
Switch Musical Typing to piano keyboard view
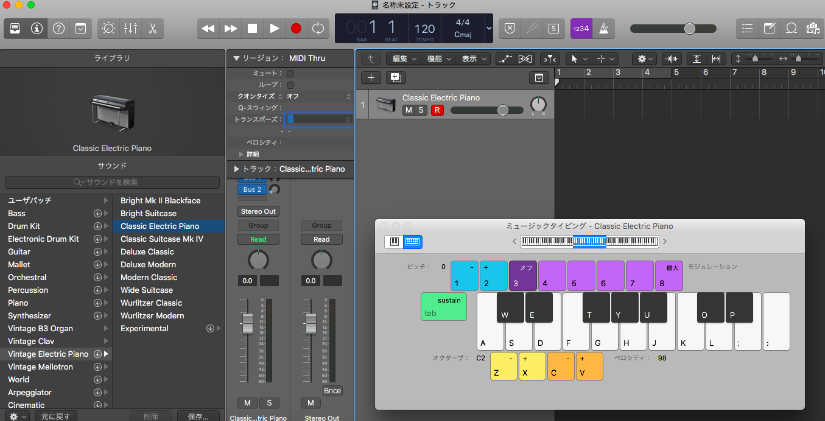394,241
